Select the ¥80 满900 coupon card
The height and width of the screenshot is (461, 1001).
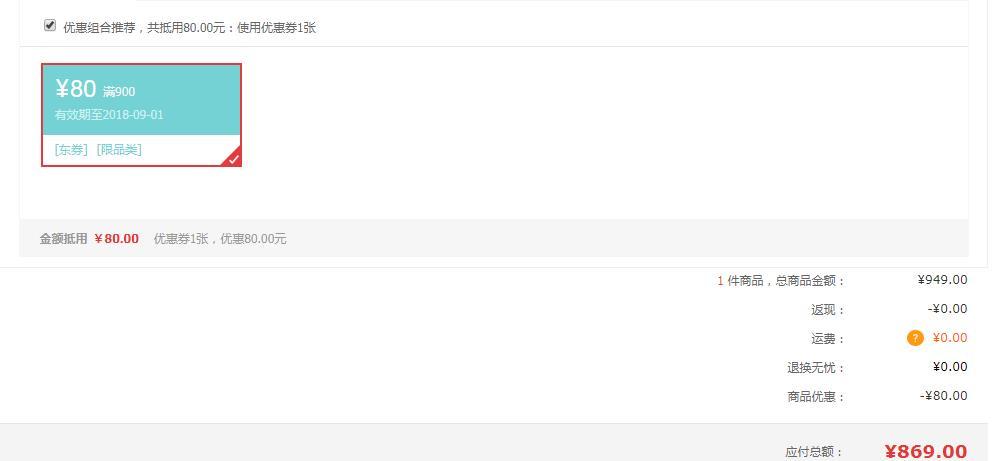[141, 115]
